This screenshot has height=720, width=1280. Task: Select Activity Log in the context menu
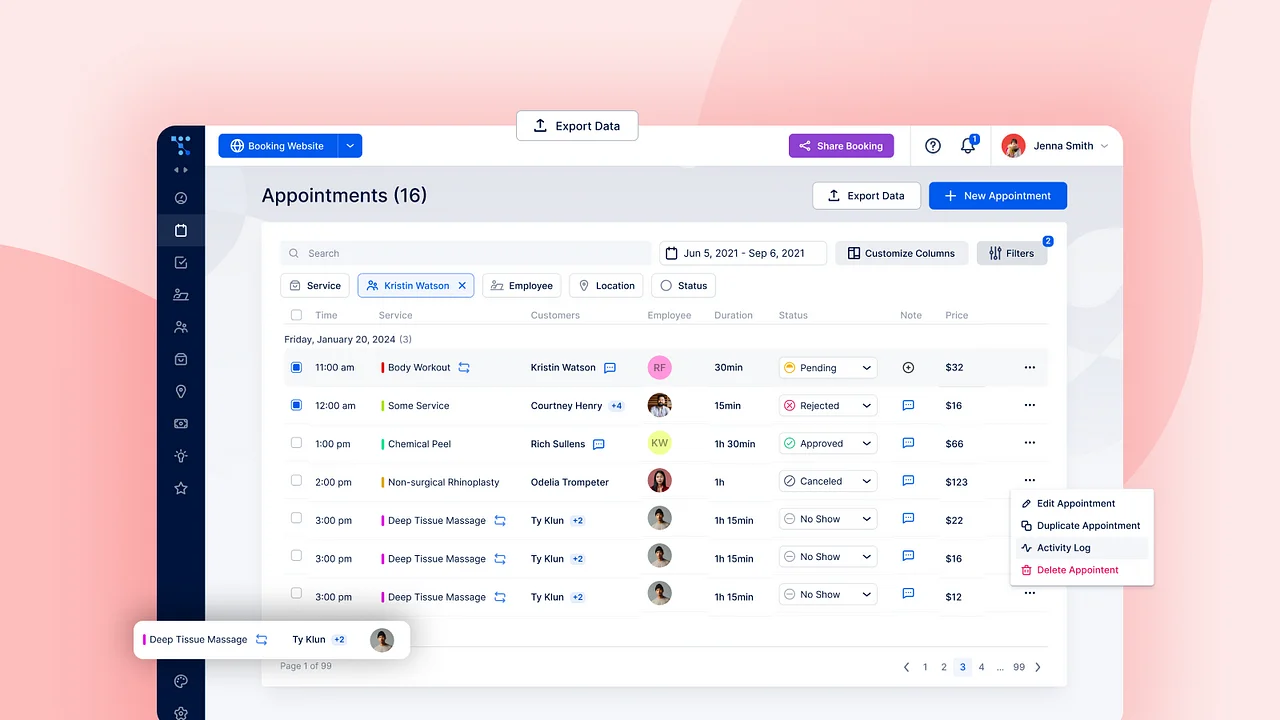(1063, 547)
